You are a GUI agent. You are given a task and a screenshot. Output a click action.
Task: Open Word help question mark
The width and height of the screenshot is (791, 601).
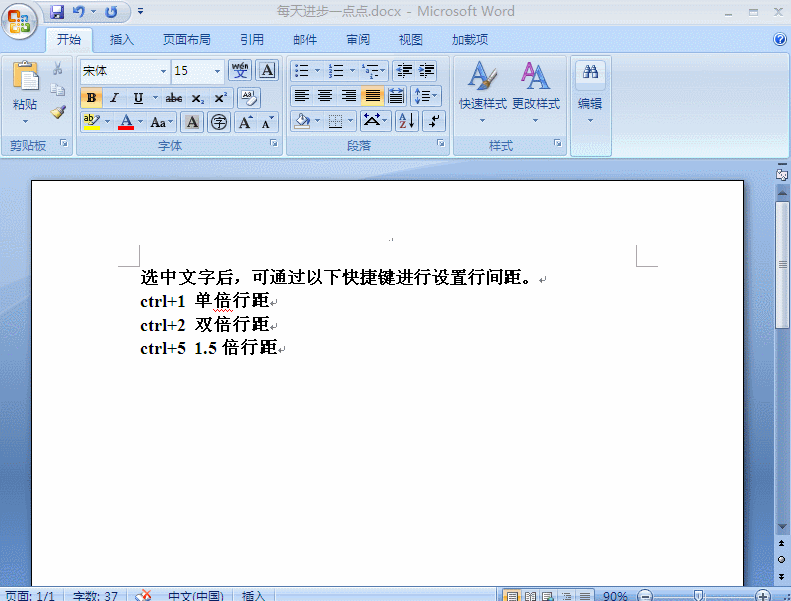coord(780,39)
